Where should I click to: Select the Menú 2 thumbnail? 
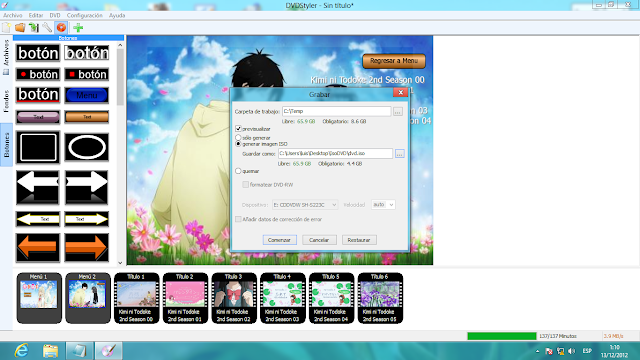(87, 298)
